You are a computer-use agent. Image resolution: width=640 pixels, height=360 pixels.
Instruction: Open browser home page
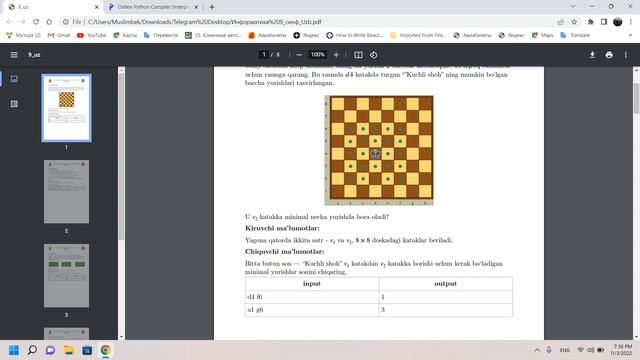(49, 22)
